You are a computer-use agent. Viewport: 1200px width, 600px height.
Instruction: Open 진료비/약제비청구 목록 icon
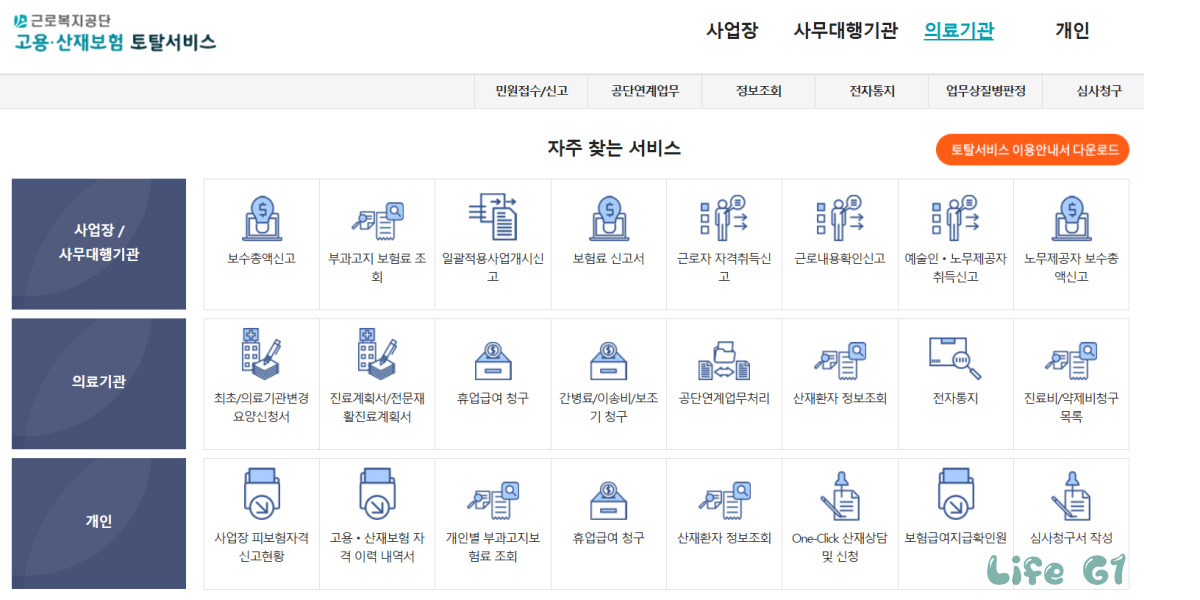1071,361
